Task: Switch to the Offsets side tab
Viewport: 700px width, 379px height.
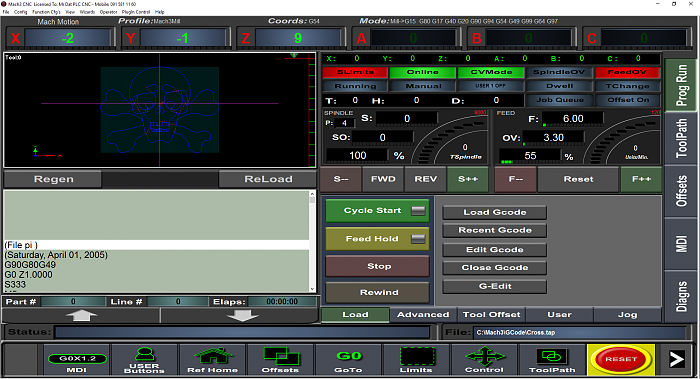Action: pyautogui.click(x=681, y=191)
